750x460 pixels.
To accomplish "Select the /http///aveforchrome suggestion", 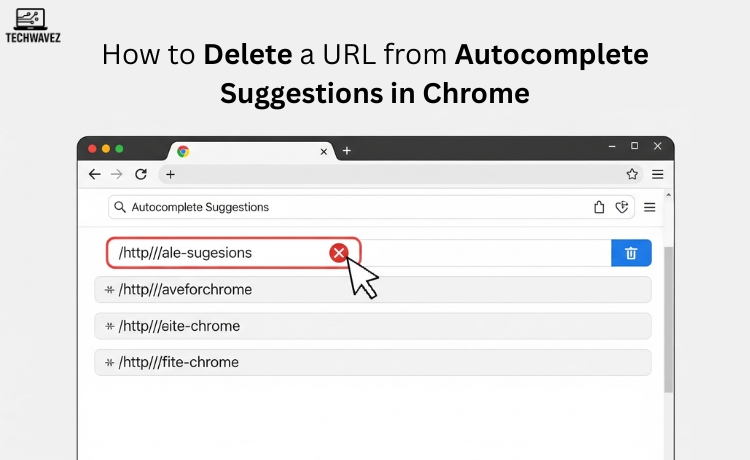I will tap(373, 290).
